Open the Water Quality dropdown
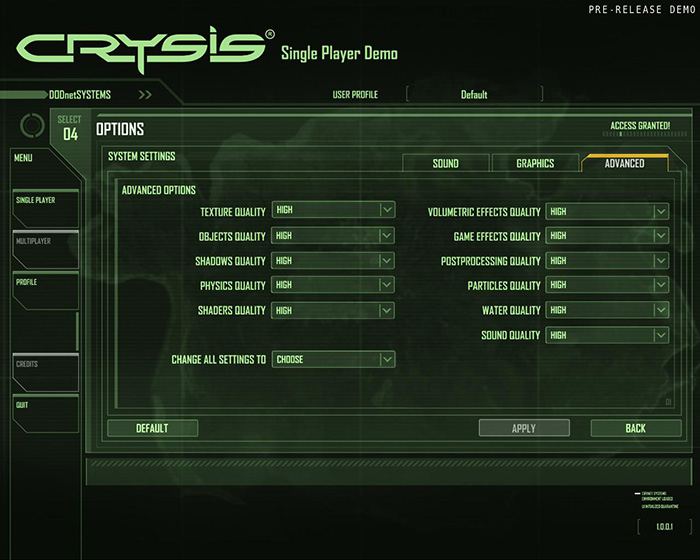 [x=607, y=310]
